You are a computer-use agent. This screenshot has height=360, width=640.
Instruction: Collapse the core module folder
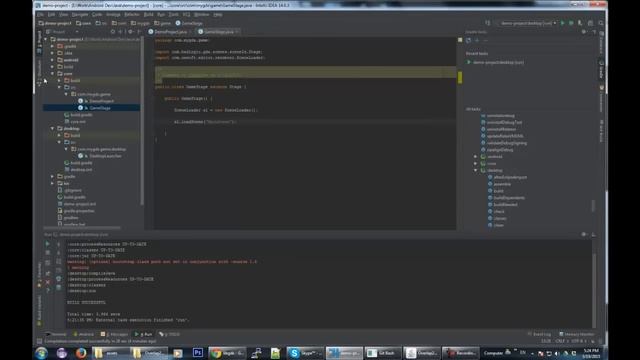tap(52, 74)
